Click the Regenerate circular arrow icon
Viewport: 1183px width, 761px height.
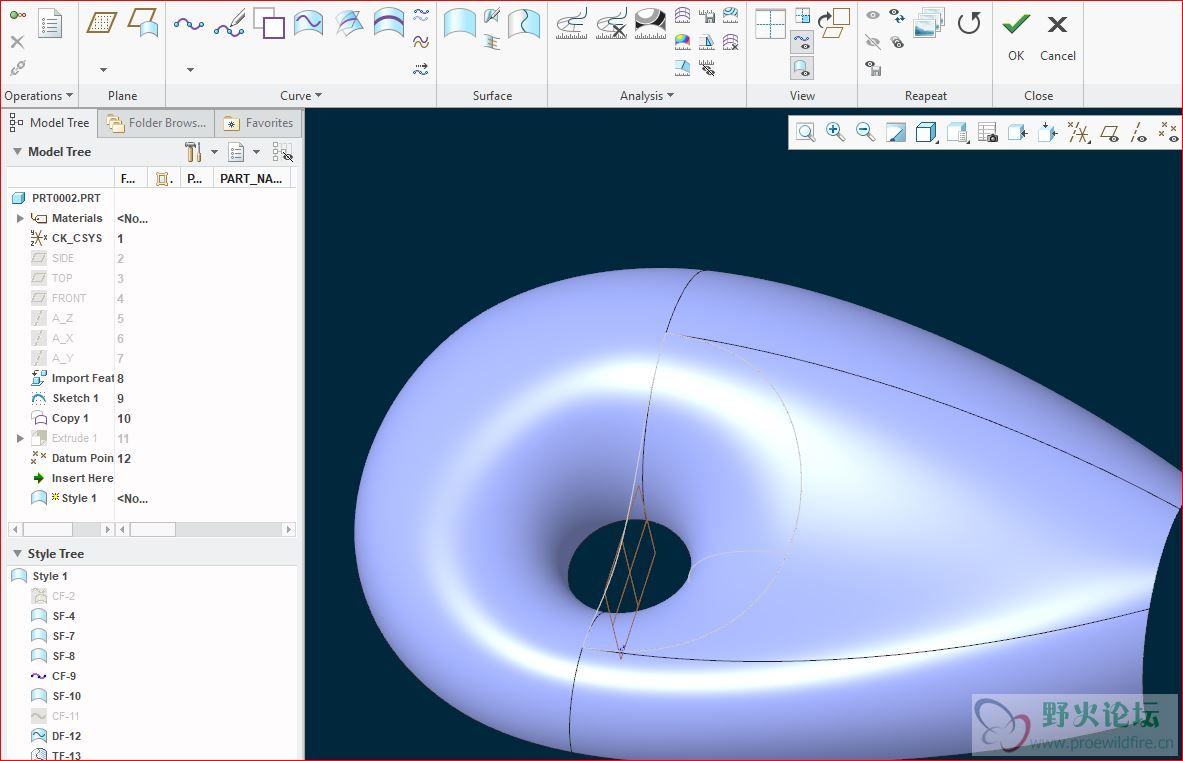(x=969, y=23)
